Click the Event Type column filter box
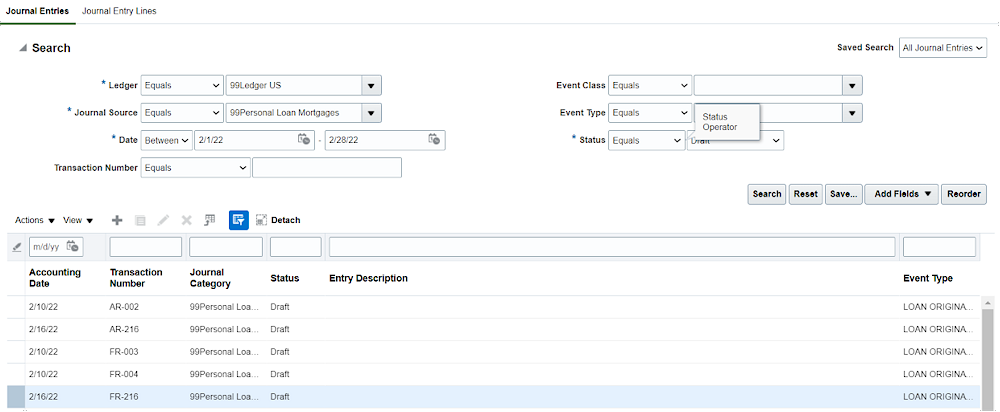The width and height of the screenshot is (1000, 412). (939, 247)
